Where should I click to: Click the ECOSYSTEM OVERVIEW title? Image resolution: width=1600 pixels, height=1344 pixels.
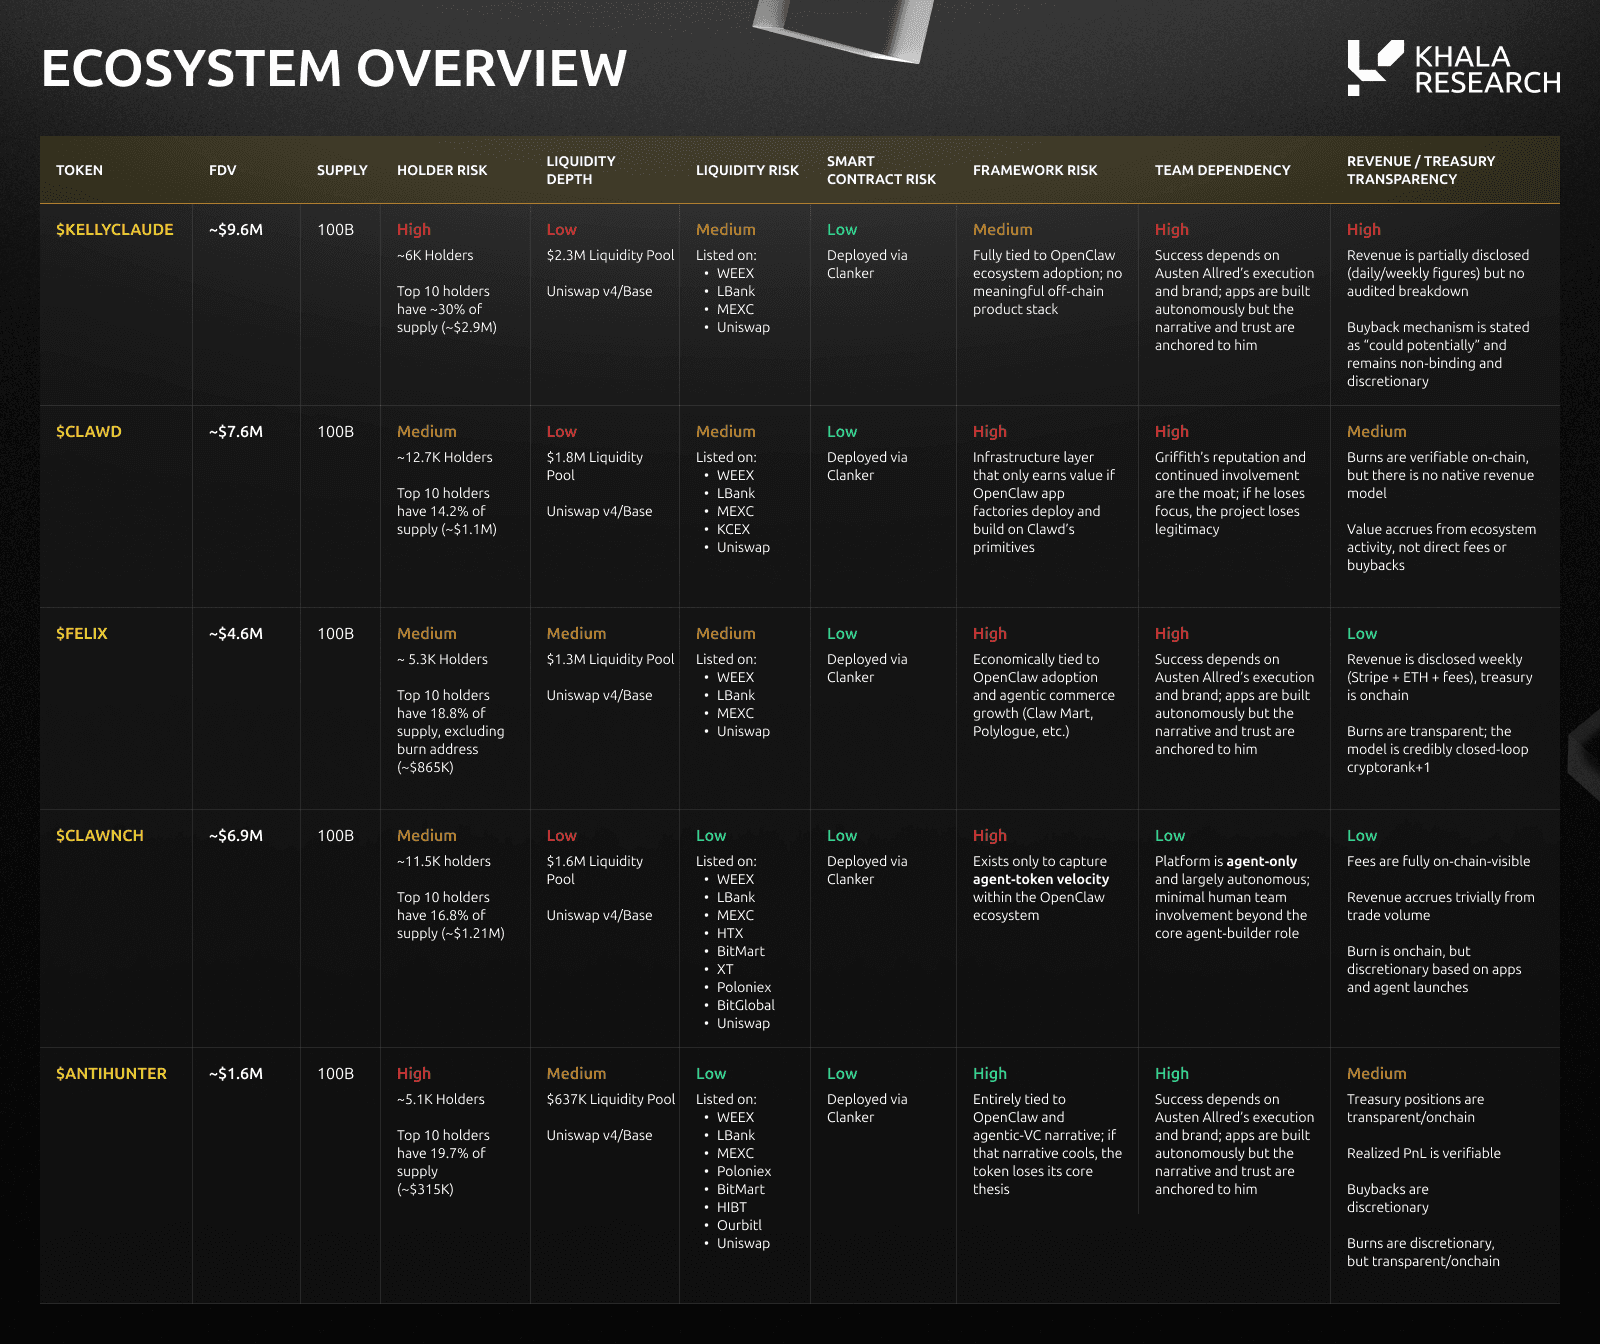pos(334,69)
